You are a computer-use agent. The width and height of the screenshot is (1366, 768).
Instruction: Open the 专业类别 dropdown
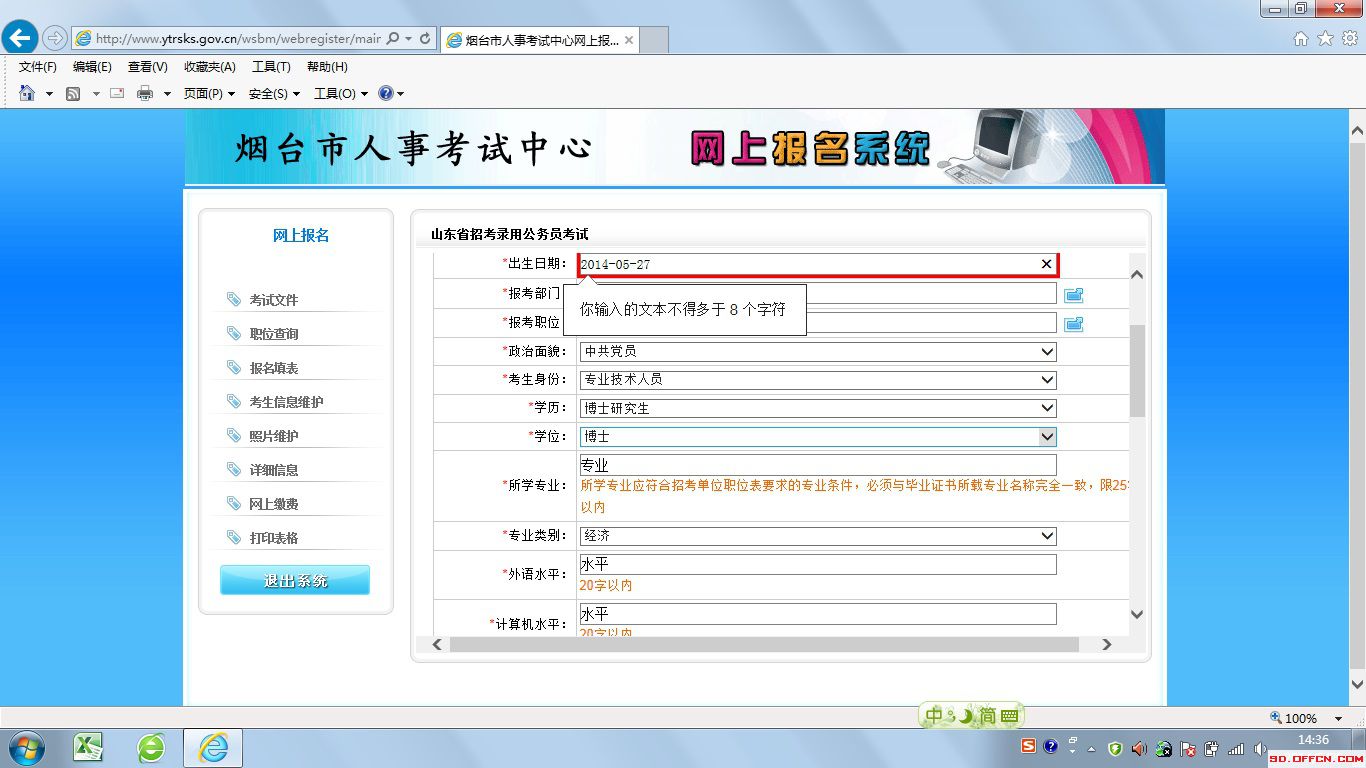tap(1047, 536)
